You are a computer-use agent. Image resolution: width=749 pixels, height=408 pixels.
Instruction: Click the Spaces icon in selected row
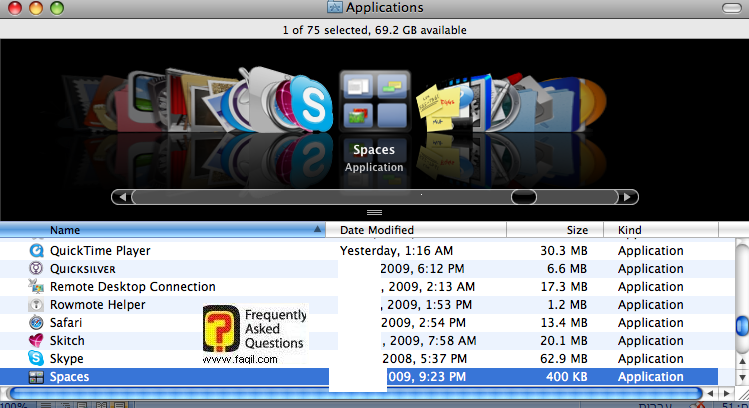coord(36,376)
